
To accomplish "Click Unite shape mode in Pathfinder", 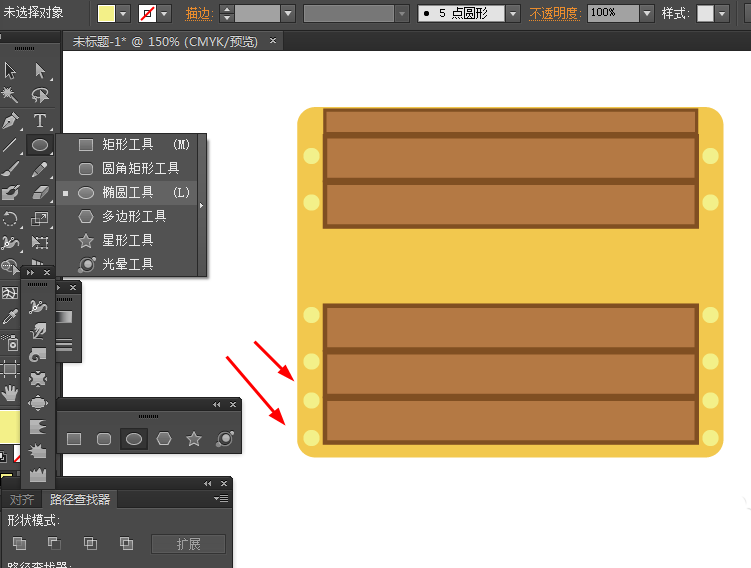I will pyautogui.click(x=20, y=543).
